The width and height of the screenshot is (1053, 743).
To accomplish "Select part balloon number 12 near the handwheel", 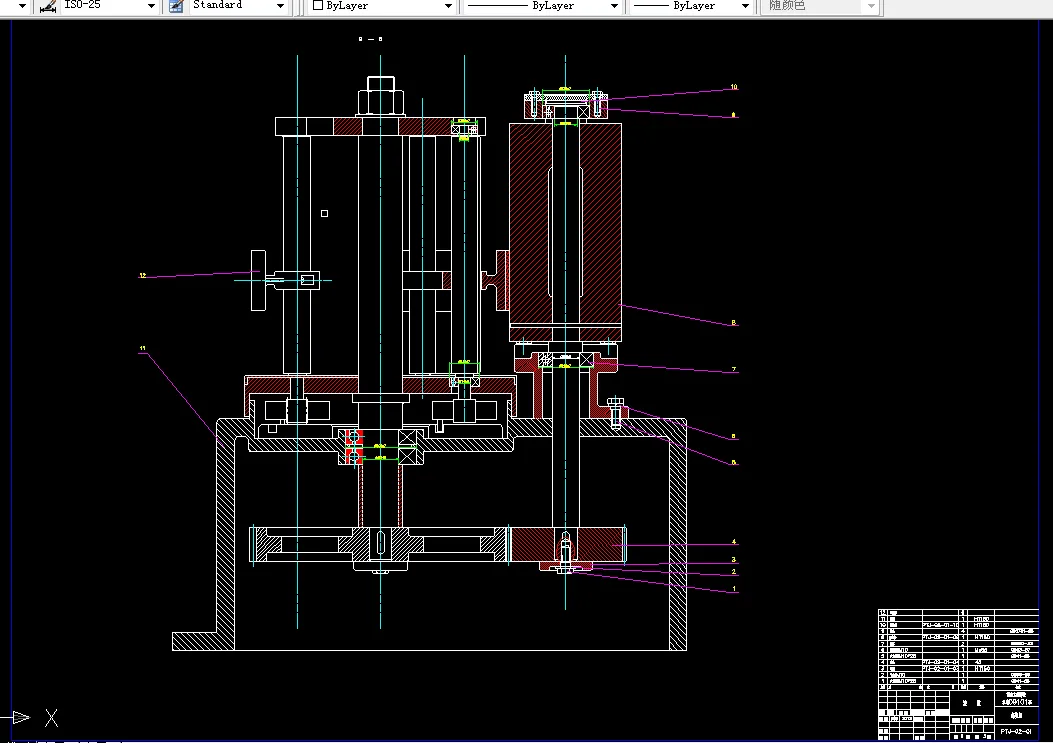I will pos(142,275).
